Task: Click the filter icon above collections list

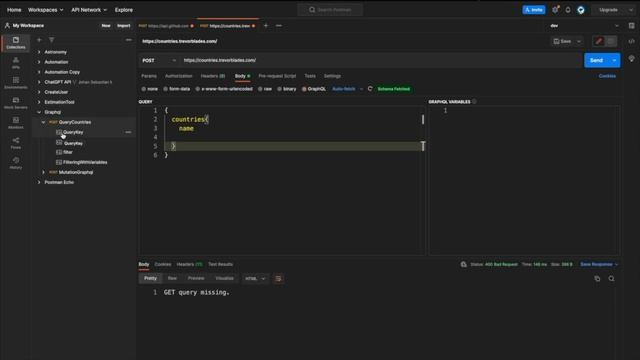Action: (x=51, y=40)
